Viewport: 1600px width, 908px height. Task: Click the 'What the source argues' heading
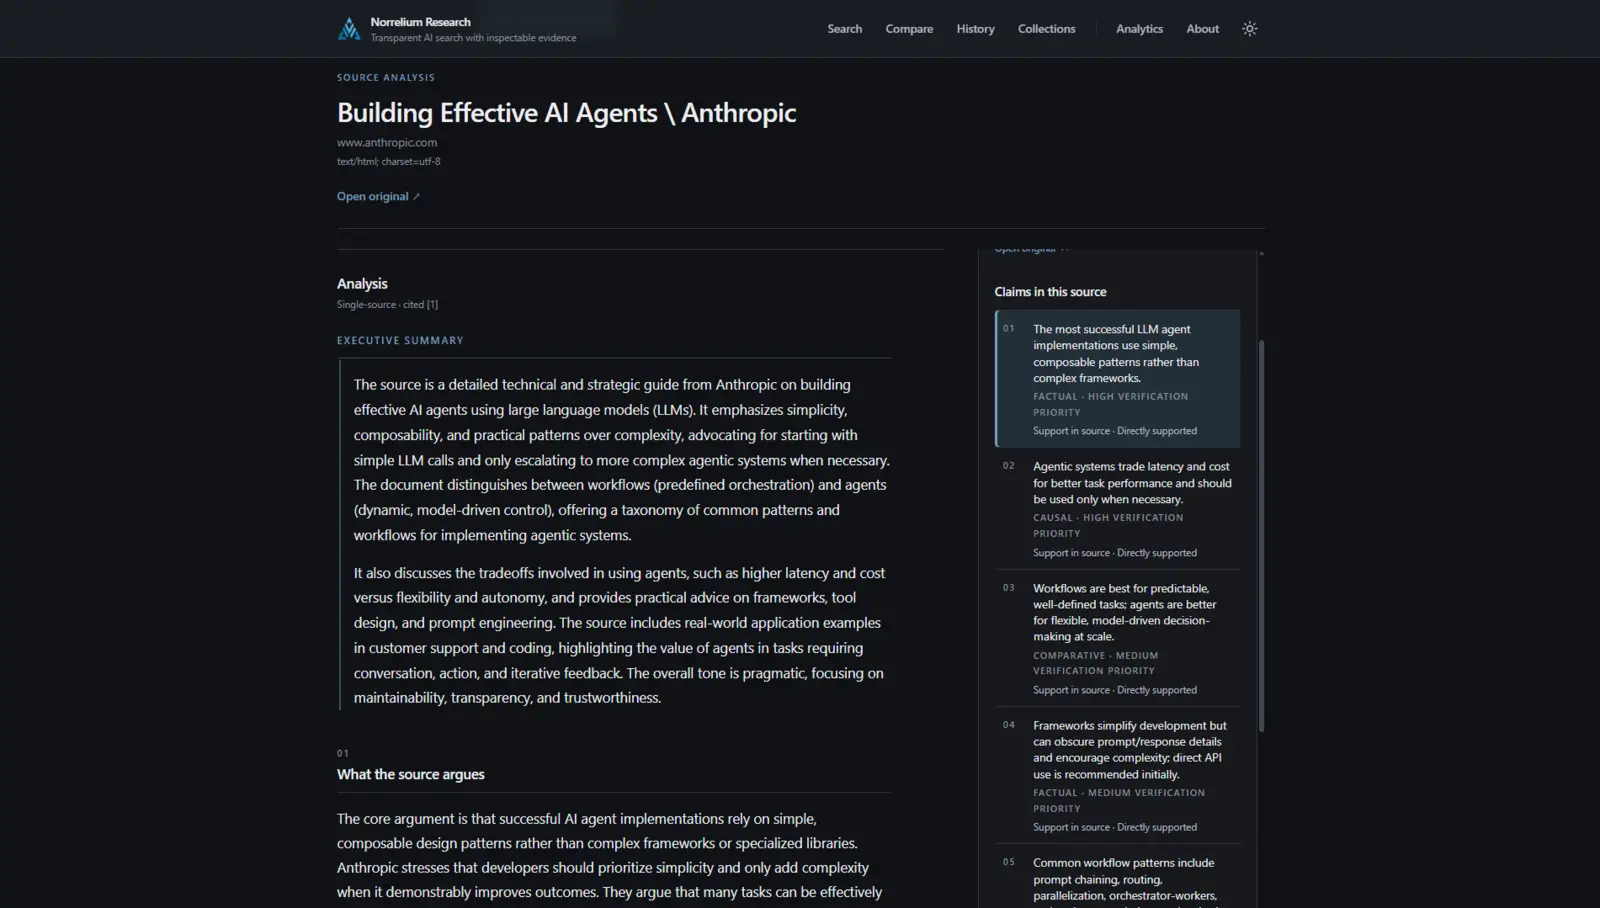(x=410, y=774)
